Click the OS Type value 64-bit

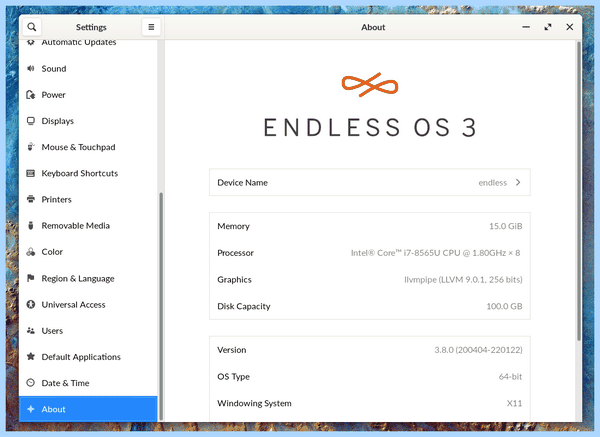click(x=510, y=377)
